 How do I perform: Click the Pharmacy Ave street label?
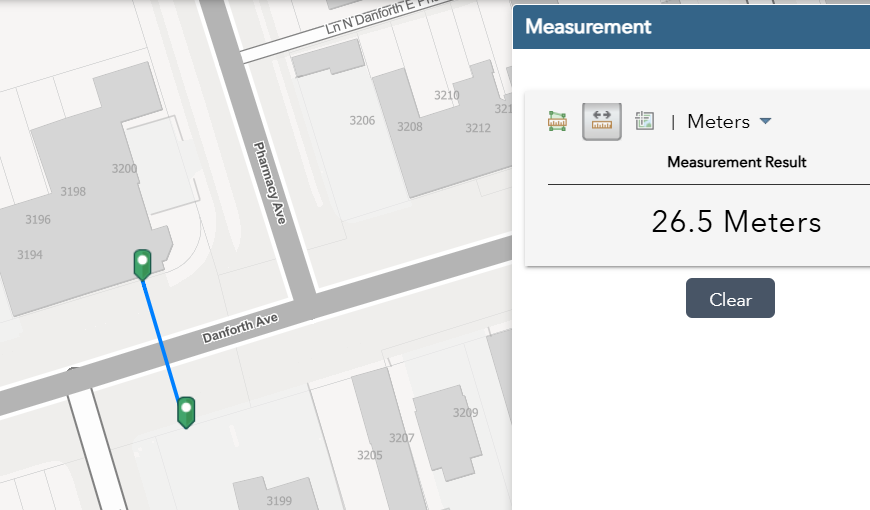click(x=270, y=182)
